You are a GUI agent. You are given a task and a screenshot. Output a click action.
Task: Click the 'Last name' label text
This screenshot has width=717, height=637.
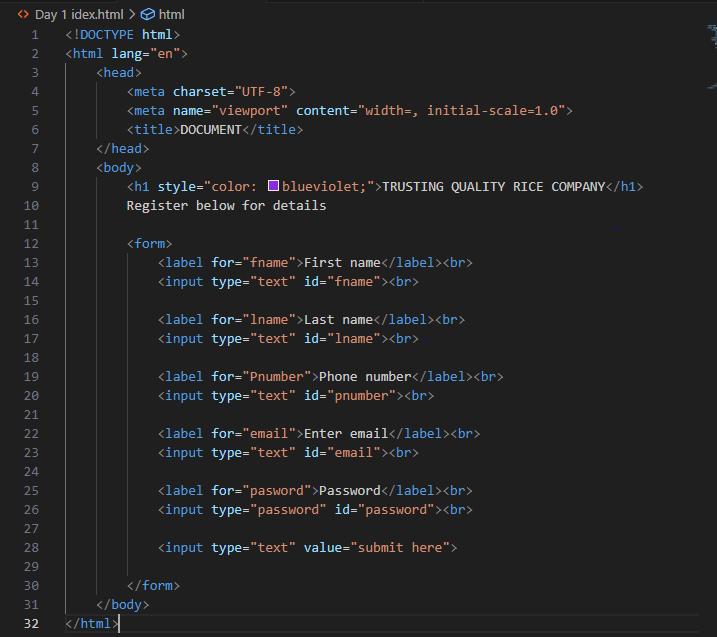coord(338,320)
